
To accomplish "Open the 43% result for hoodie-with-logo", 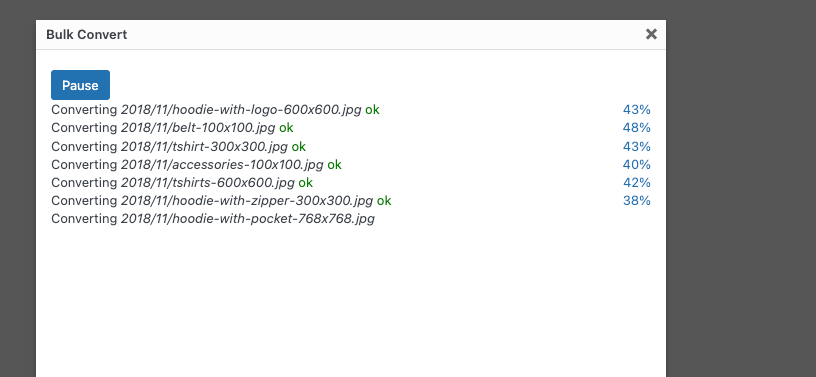I will pos(636,110).
